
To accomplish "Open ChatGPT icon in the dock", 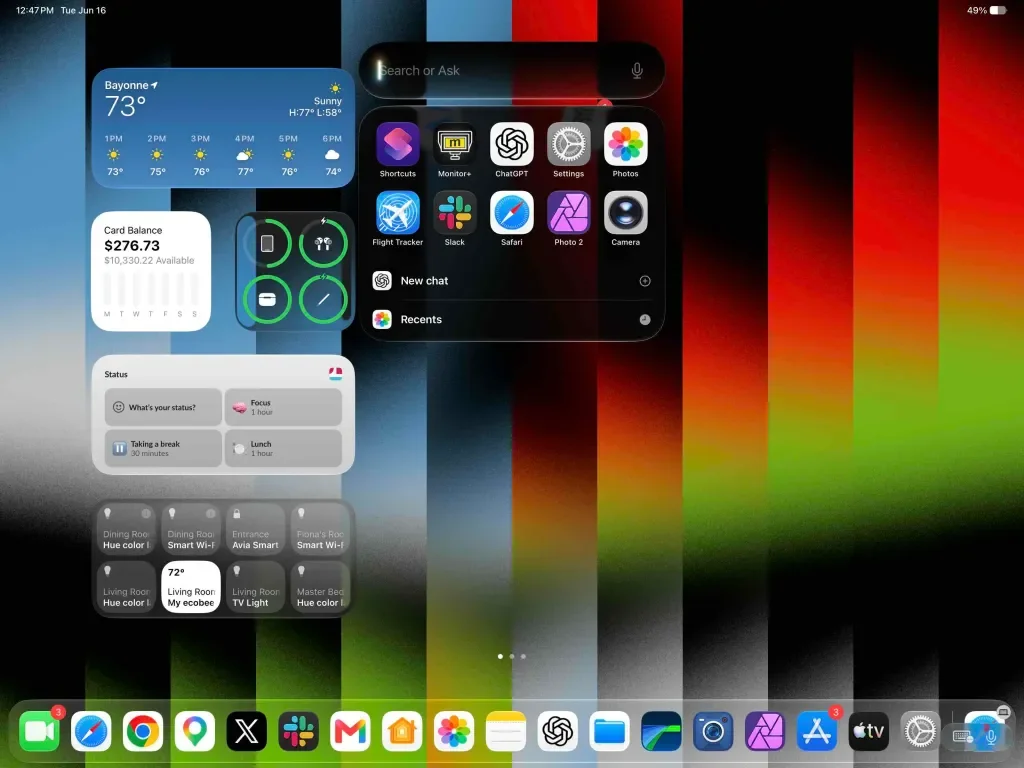I will (558, 731).
